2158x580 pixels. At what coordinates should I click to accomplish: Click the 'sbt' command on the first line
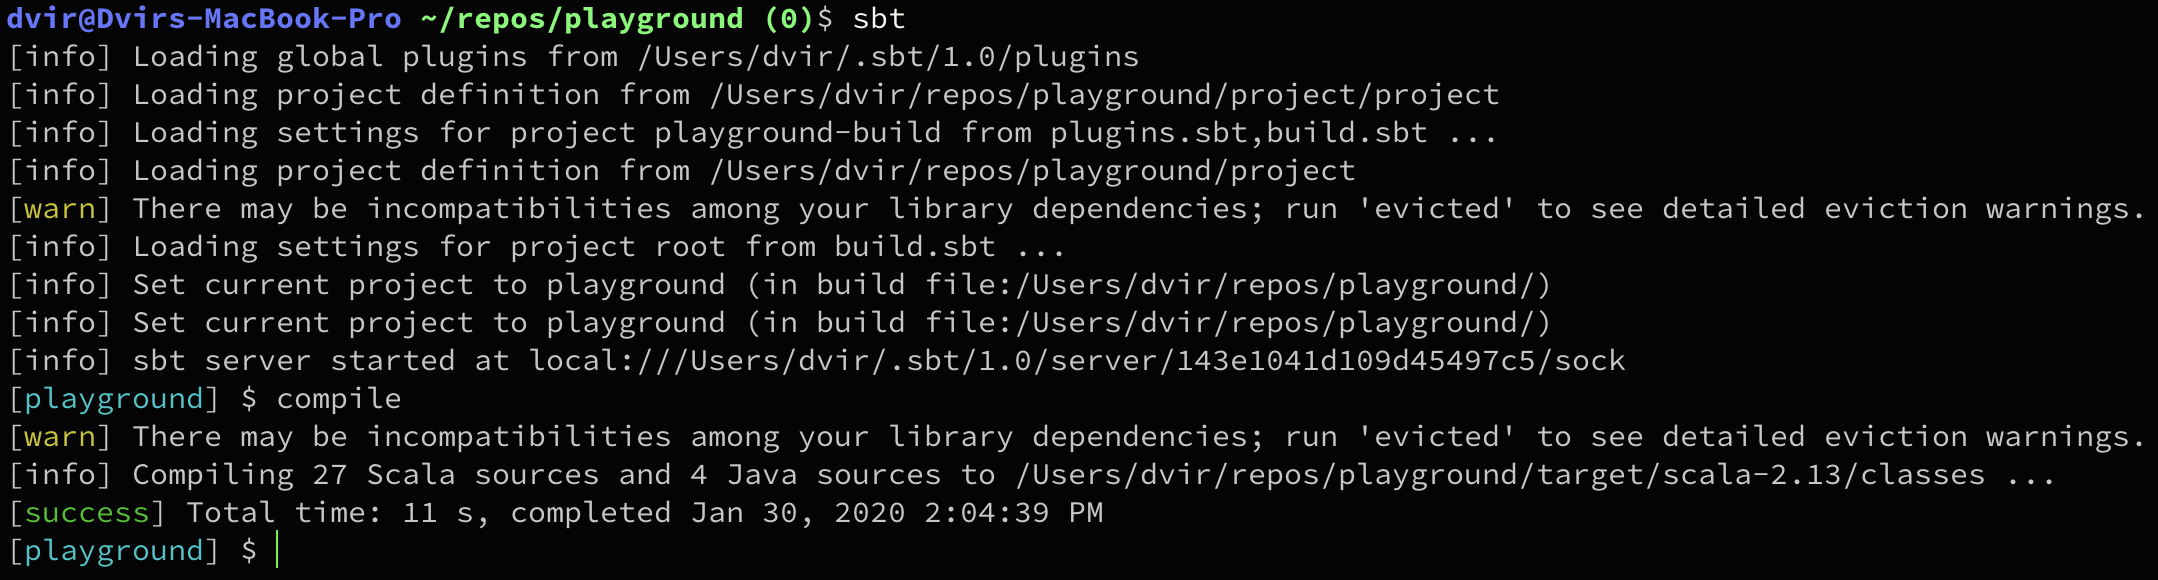click(879, 19)
